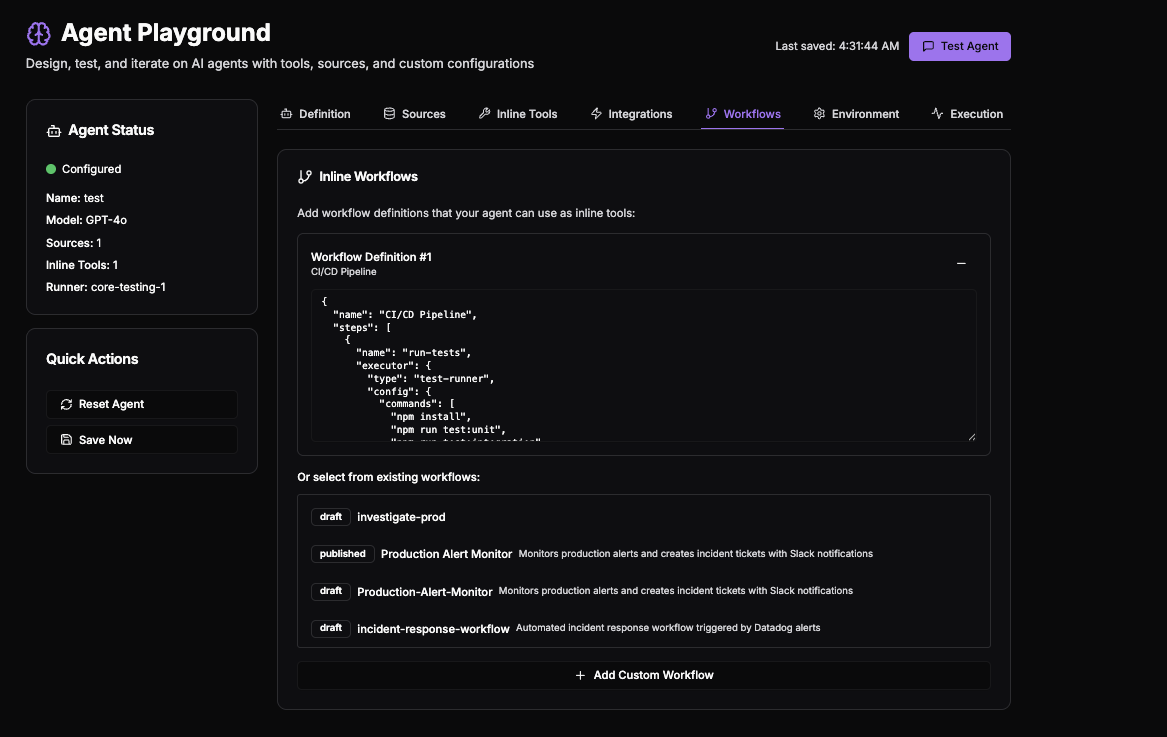
Task: Click "Or select from existing workflows:" label
Action: pos(389,477)
